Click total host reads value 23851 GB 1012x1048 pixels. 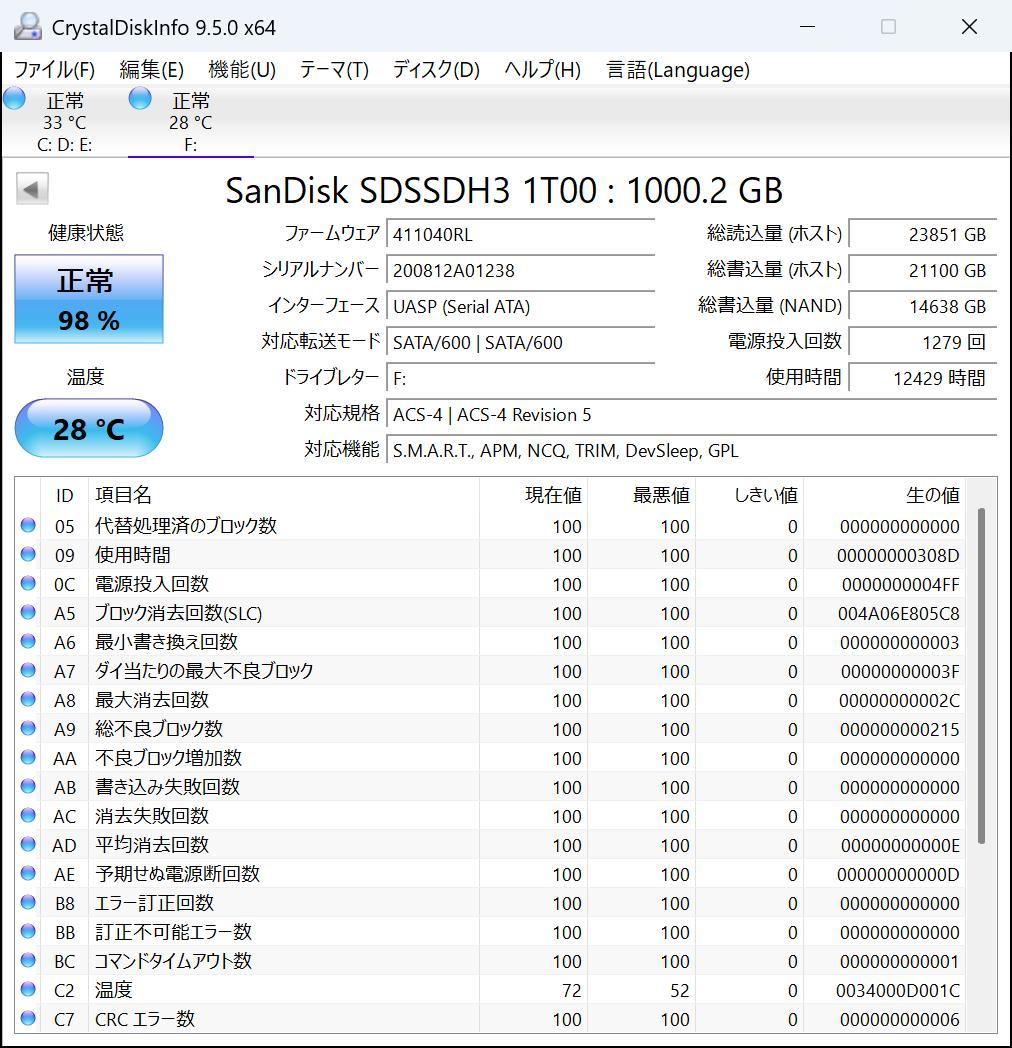(x=922, y=235)
